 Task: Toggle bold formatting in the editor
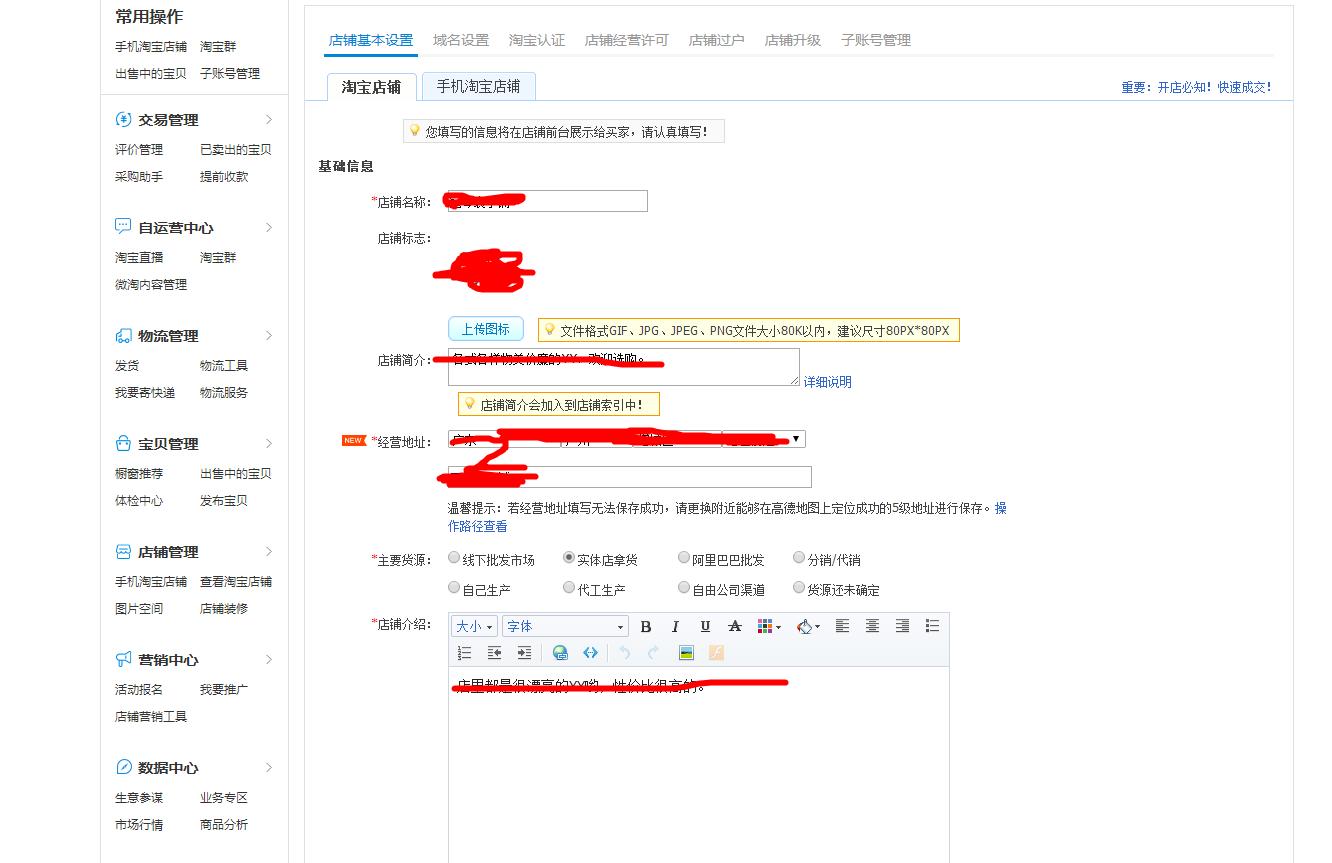coord(647,626)
